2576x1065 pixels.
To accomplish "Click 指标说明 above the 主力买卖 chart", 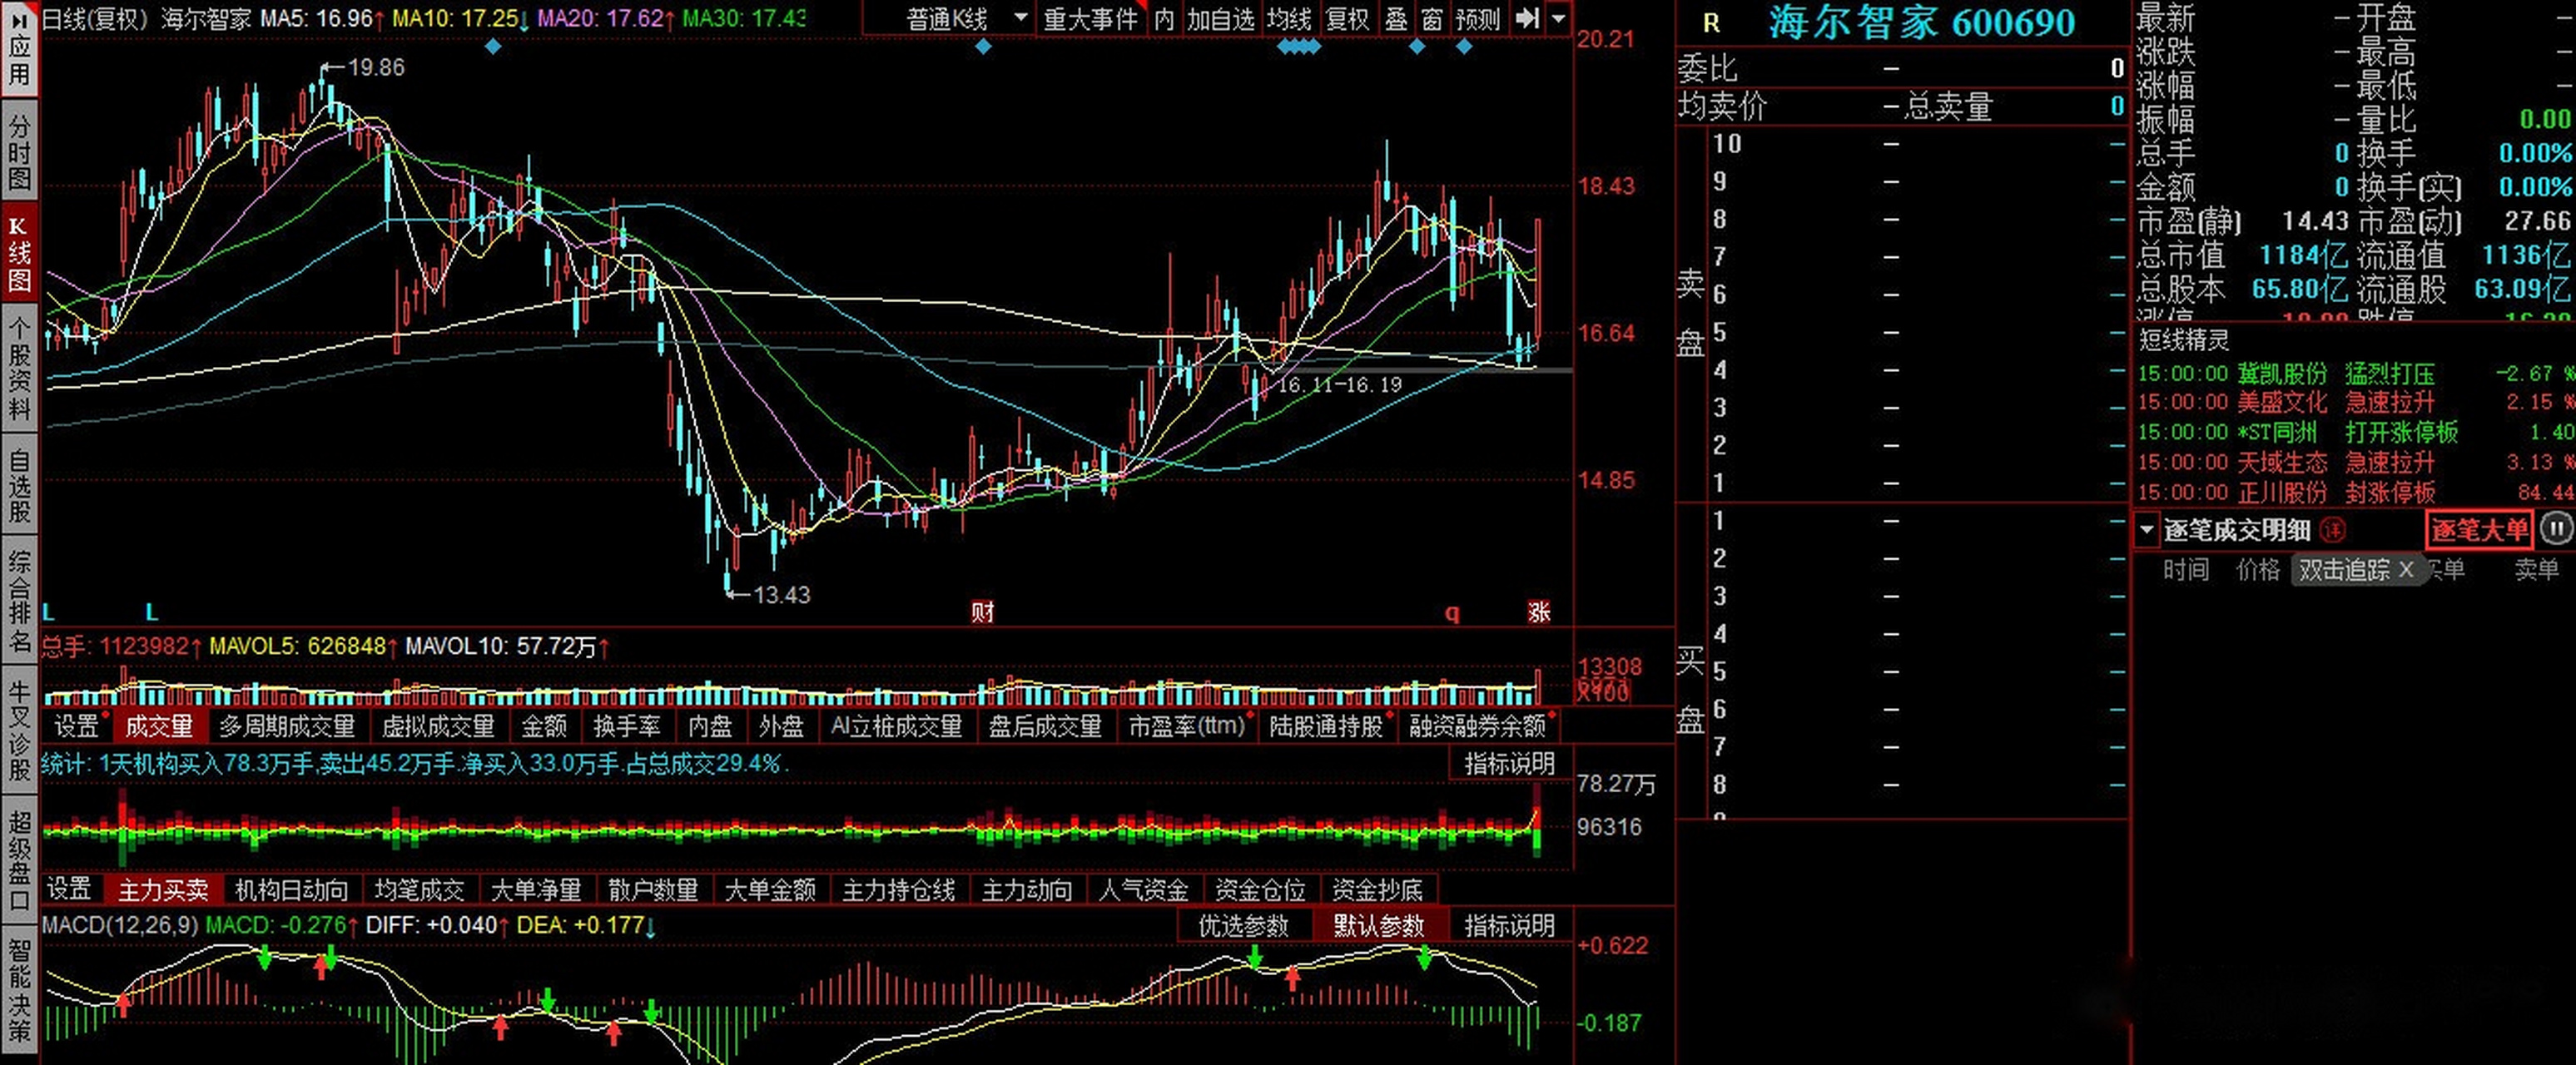I will coord(1510,764).
